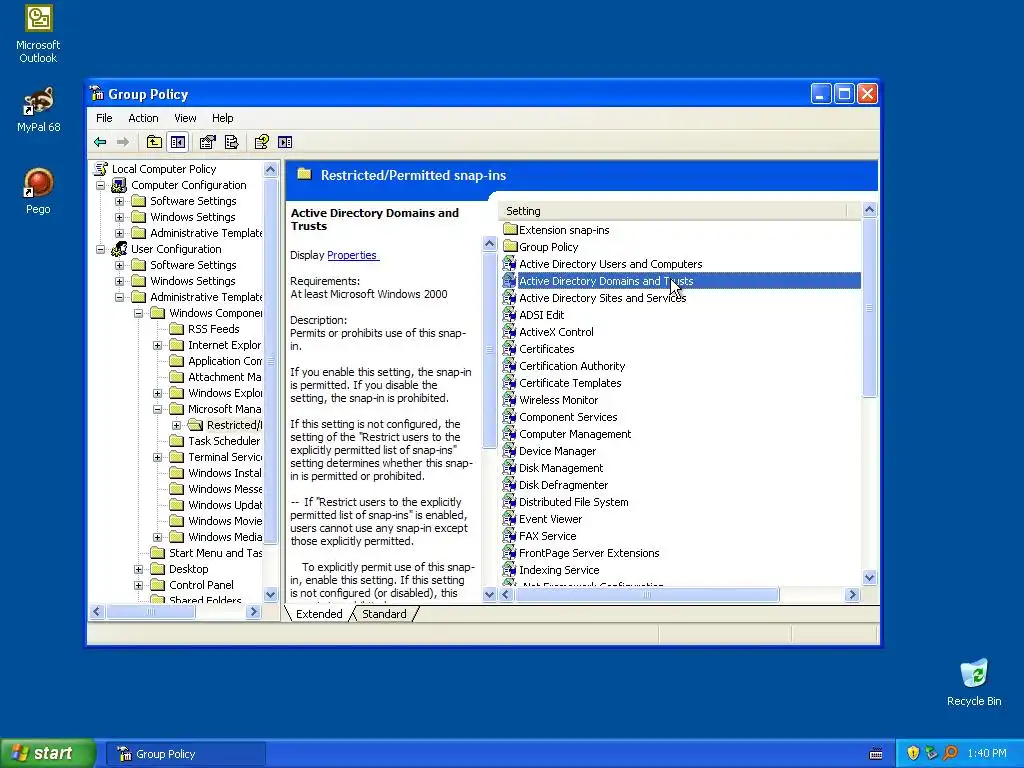The height and width of the screenshot is (768, 1024).
Task: Expand Administrative Templates under Computer Configuration
Action: click(120, 233)
